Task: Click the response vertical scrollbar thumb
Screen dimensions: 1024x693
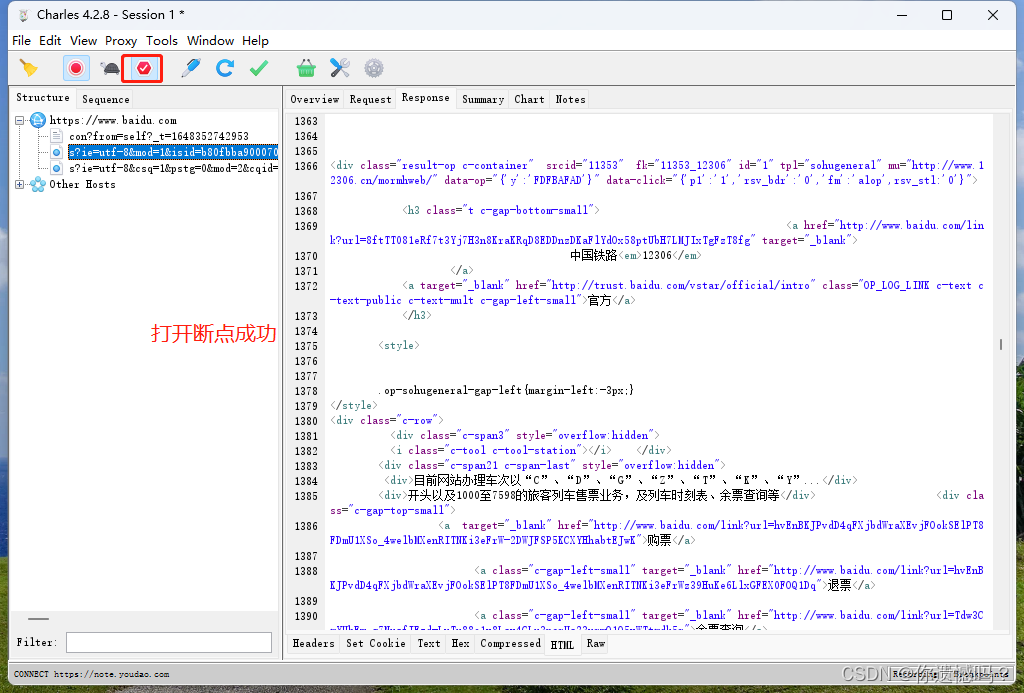Action: click(x=1000, y=344)
